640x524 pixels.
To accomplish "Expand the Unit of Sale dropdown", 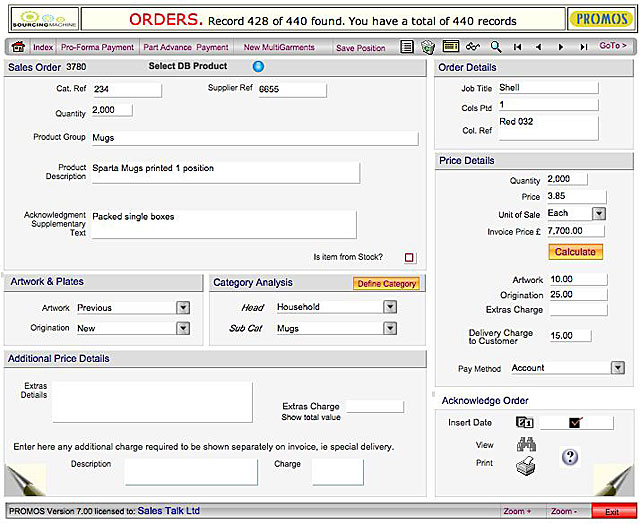I will (x=599, y=213).
